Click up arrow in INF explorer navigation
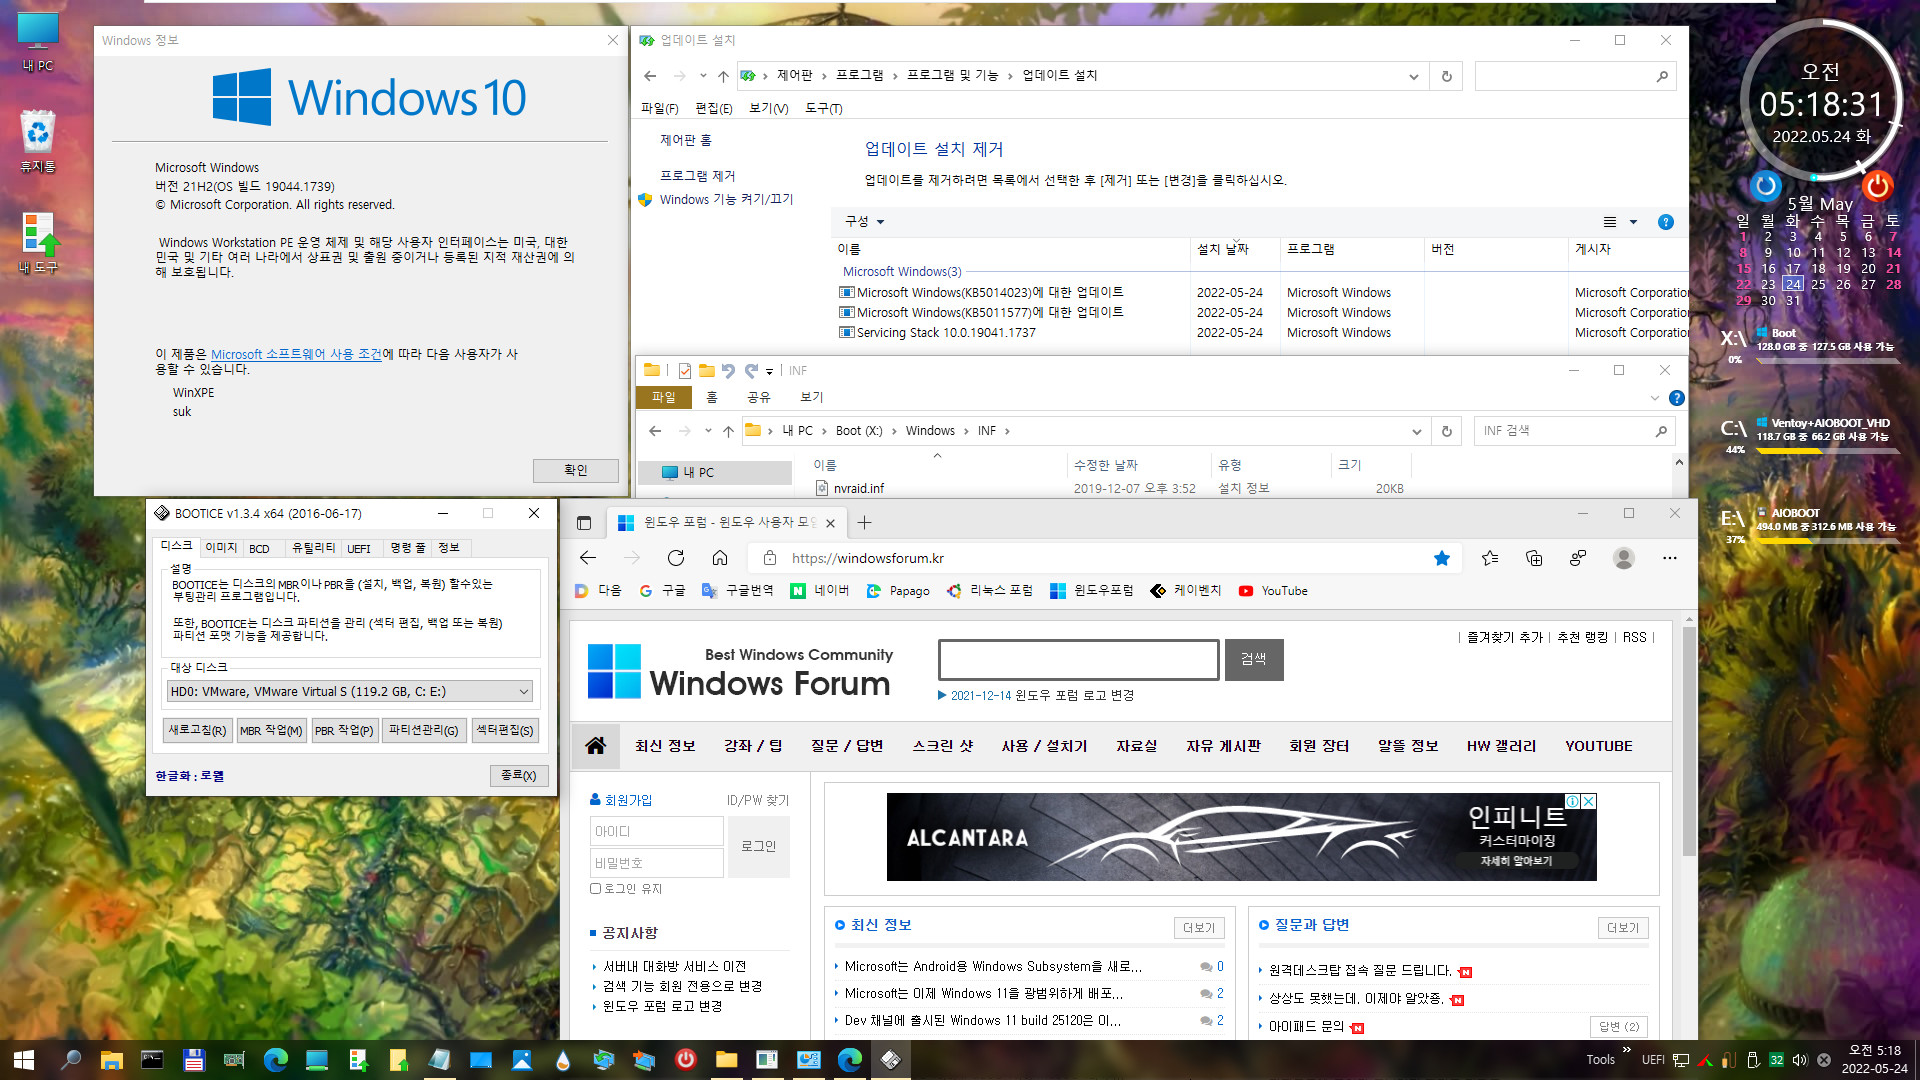This screenshot has width=1920, height=1080. 728,431
